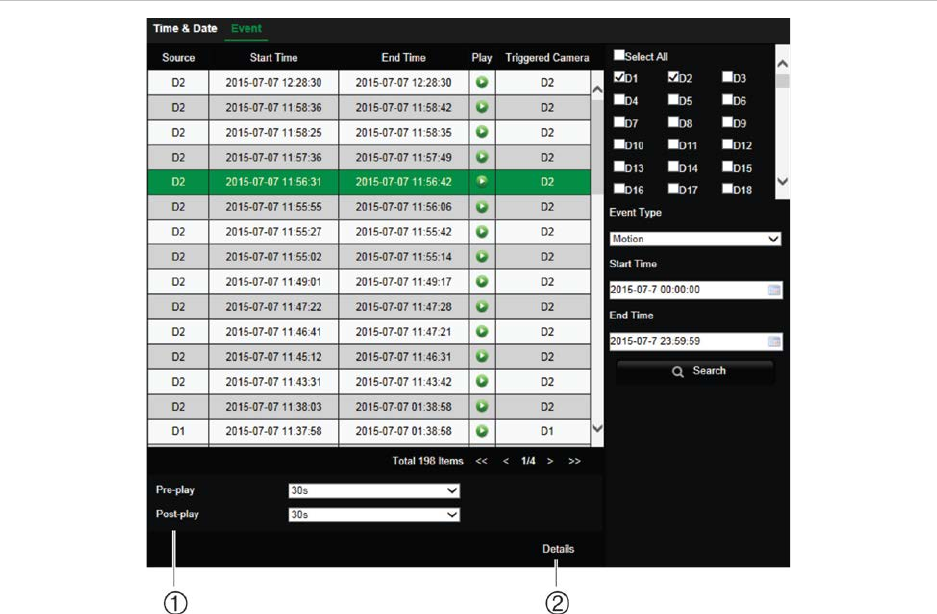Screen dimensions: 937x614
Task: Play the event starting 11:58:36
Action: pyautogui.click(x=482, y=108)
